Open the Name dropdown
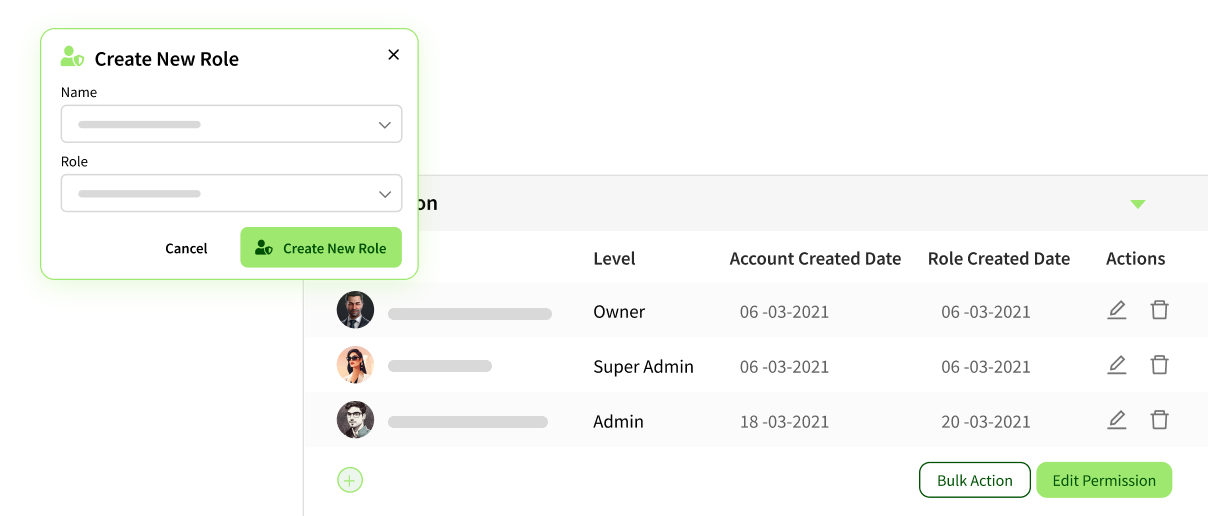 pyautogui.click(x=231, y=125)
